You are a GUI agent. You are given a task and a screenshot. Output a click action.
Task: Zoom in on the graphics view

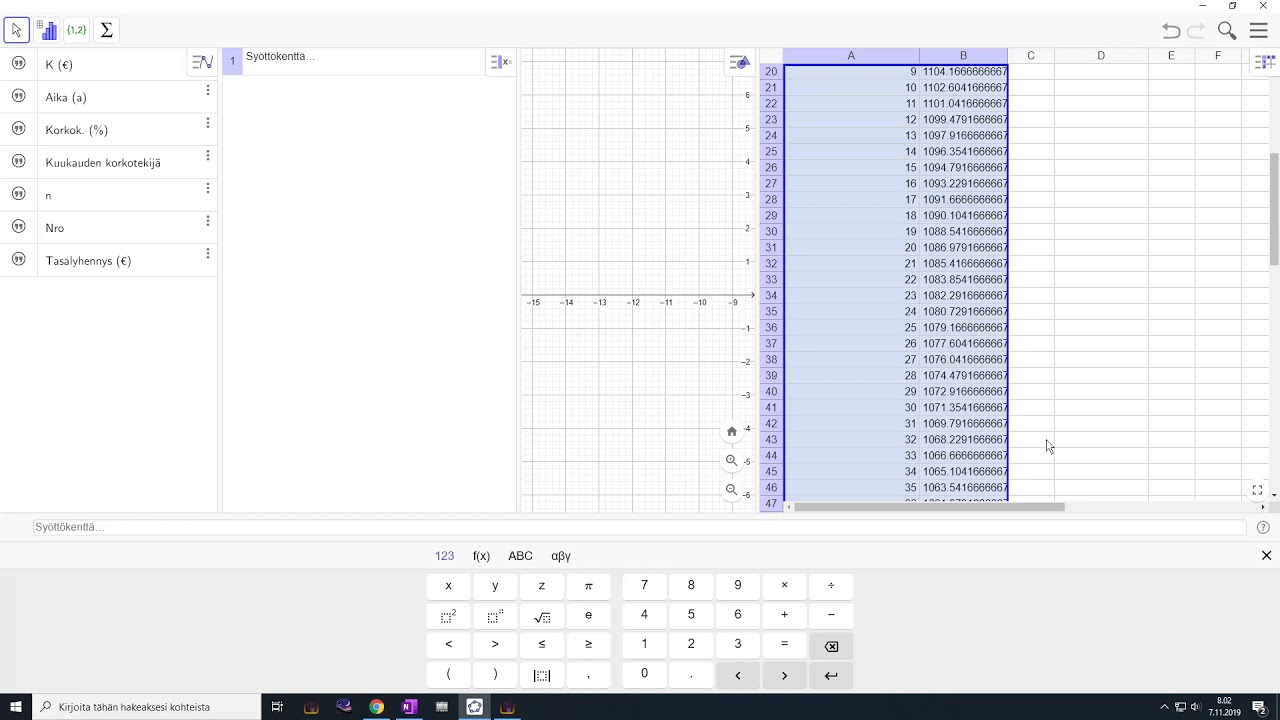point(732,461)
